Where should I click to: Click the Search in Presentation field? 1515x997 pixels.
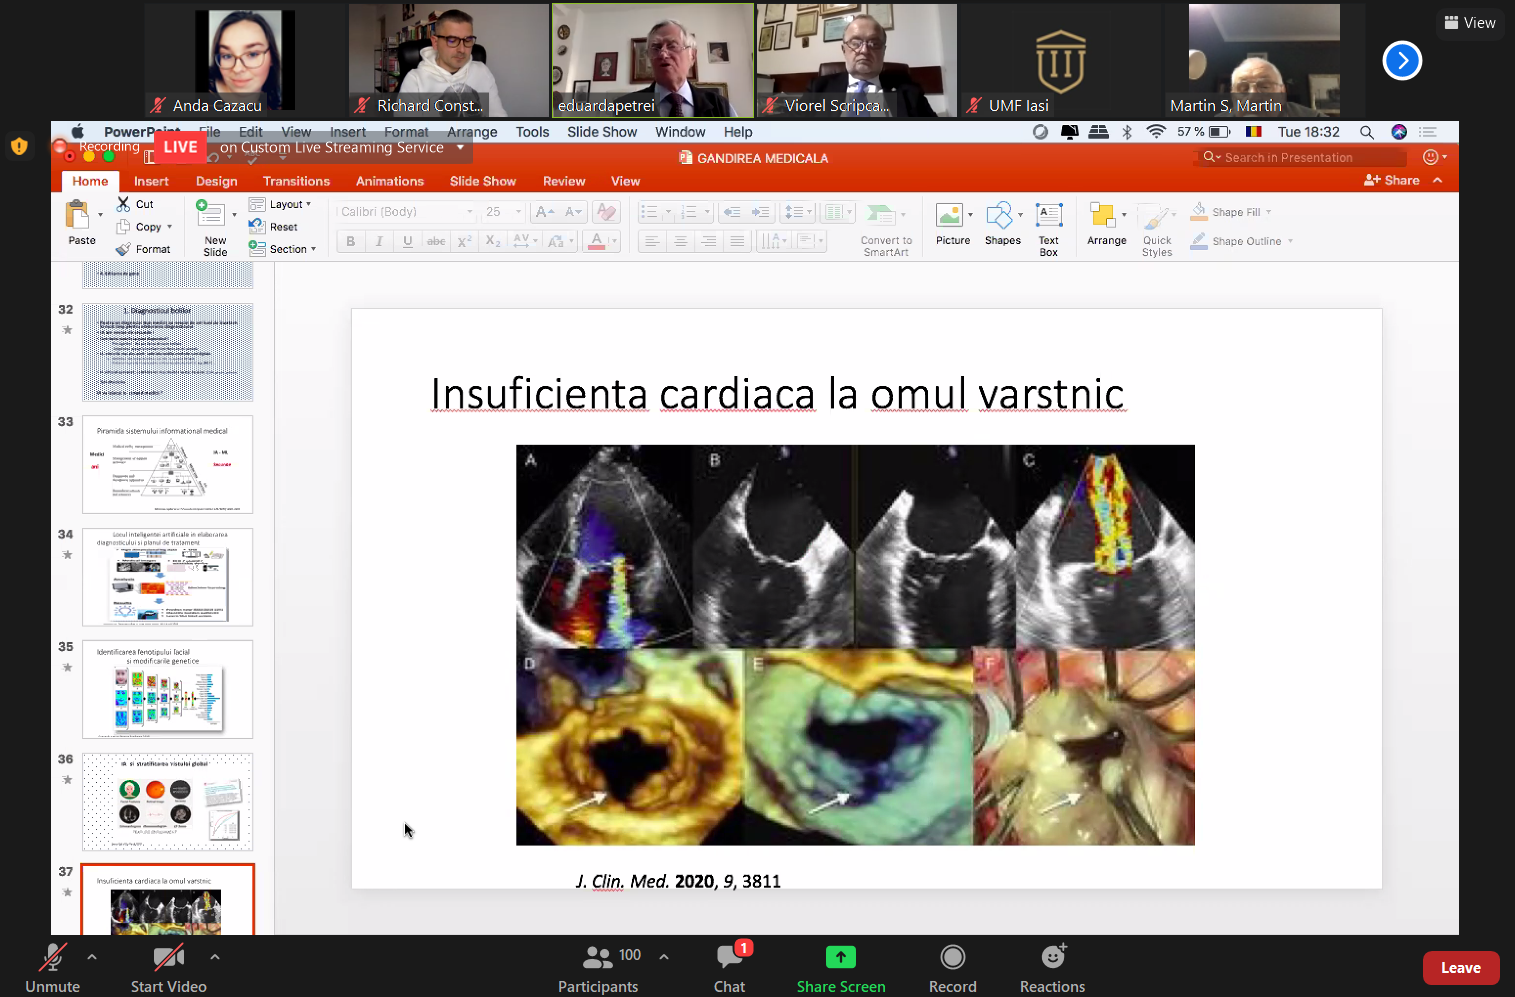click(x=1300, y=157)
